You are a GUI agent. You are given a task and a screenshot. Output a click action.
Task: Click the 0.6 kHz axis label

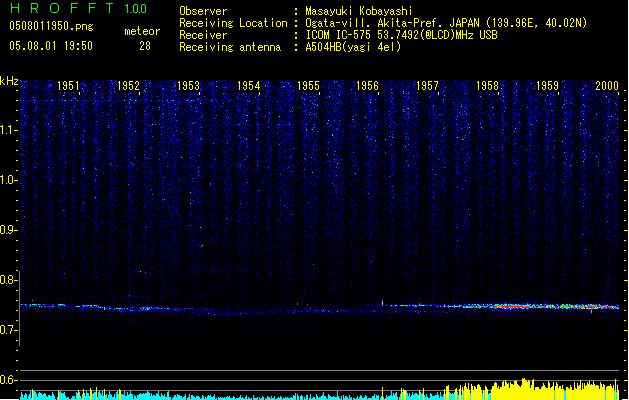coord(8,380)
